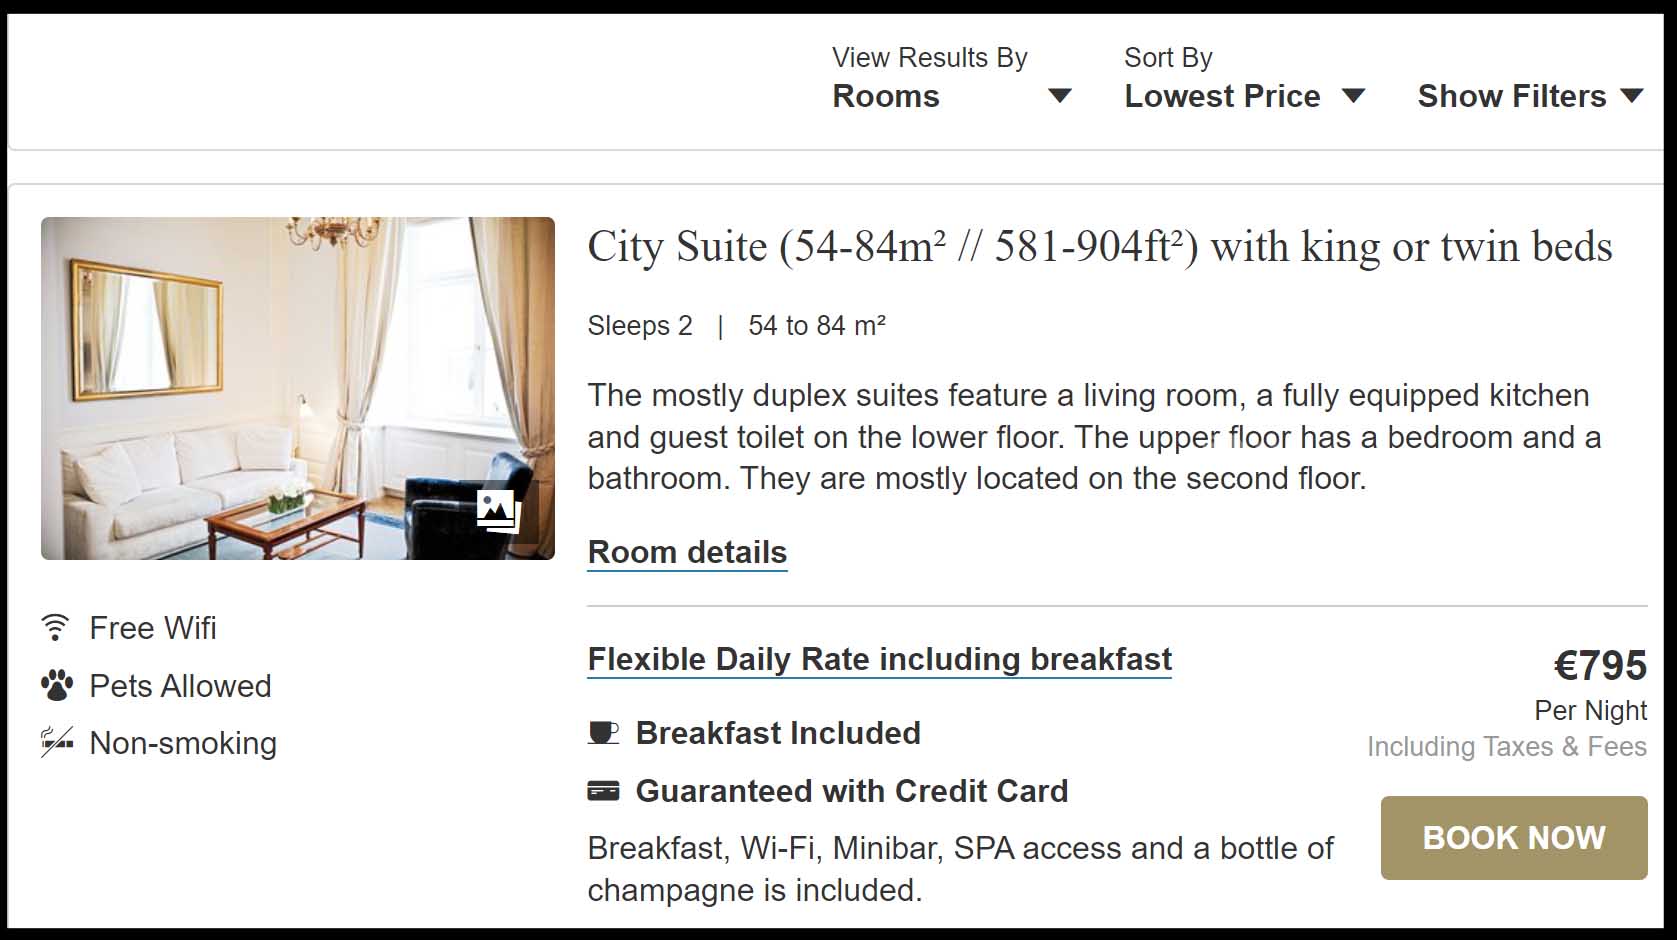Click the City Suite room title heading

1099,247
